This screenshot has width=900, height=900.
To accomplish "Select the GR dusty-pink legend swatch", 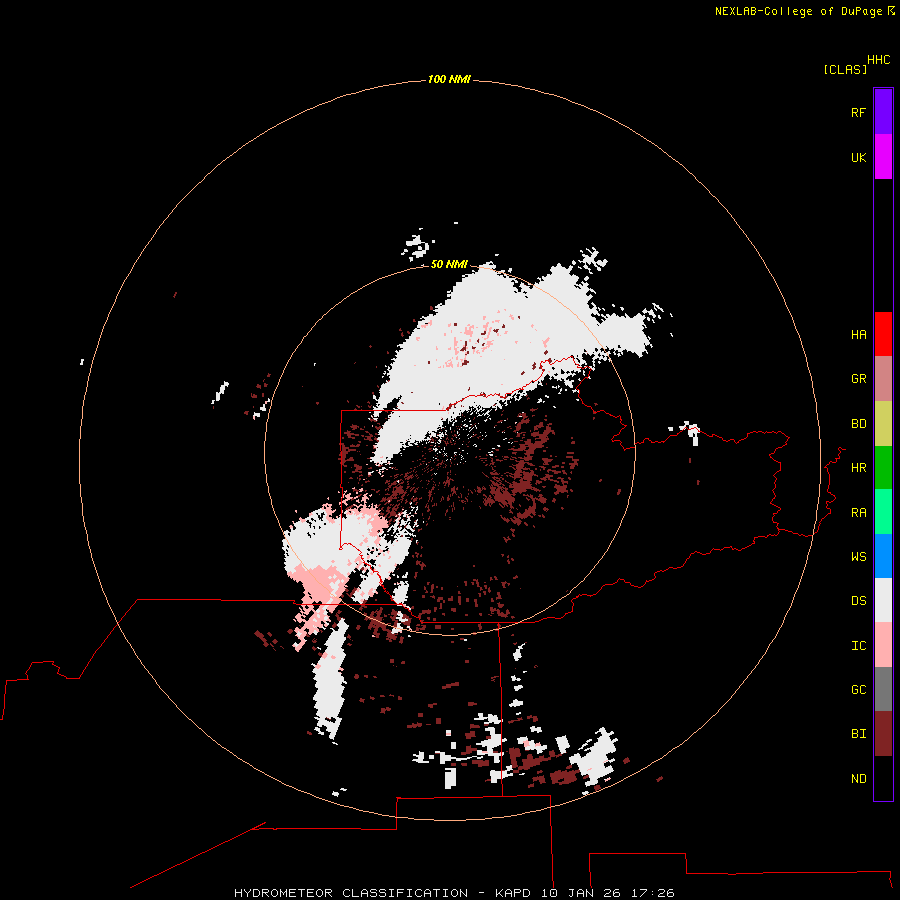I will click(x=883, y=379).
